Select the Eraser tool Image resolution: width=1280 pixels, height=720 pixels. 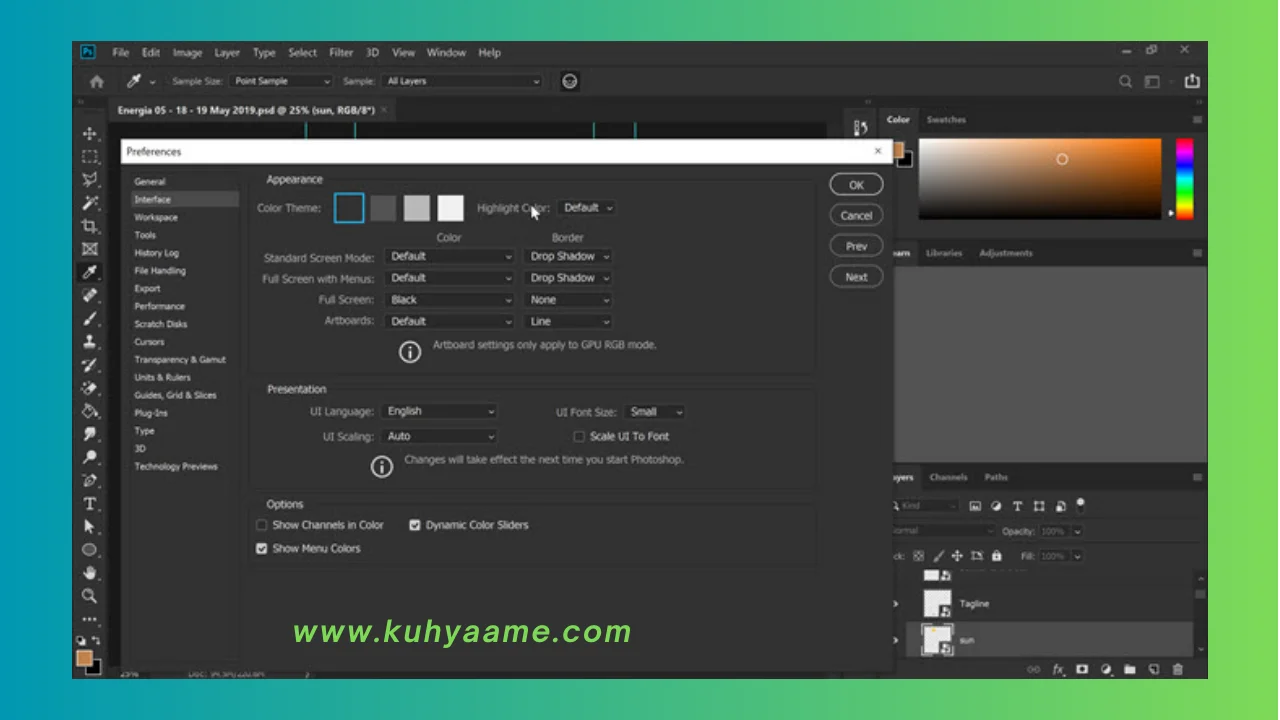(90, 388)
